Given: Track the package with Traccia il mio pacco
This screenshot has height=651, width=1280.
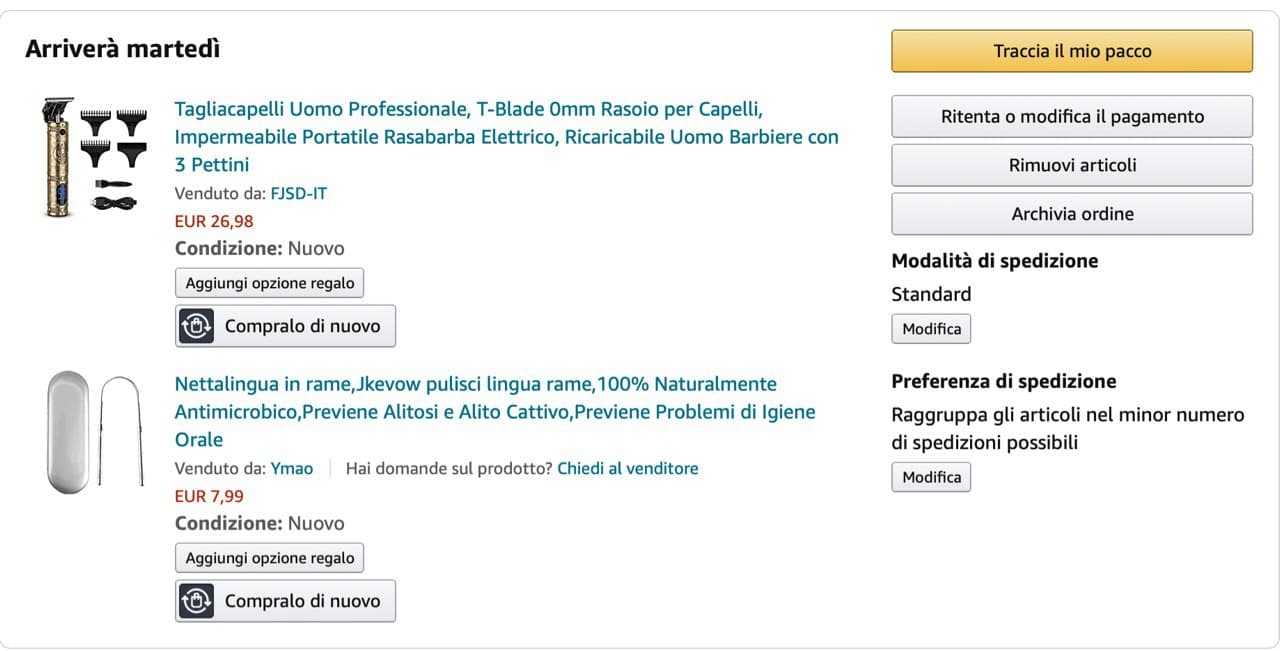Looking at the screenshot, I should tap(1072, 51).
